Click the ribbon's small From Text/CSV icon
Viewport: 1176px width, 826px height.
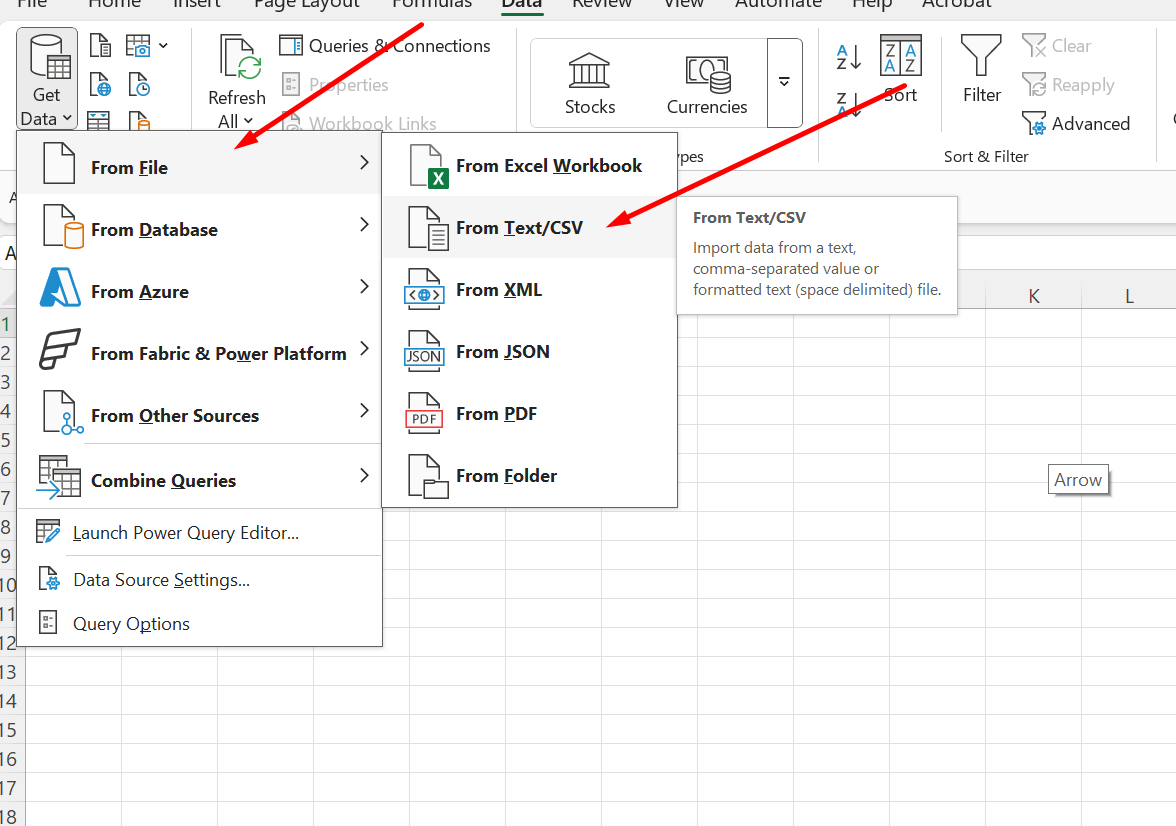click(100, 45)
